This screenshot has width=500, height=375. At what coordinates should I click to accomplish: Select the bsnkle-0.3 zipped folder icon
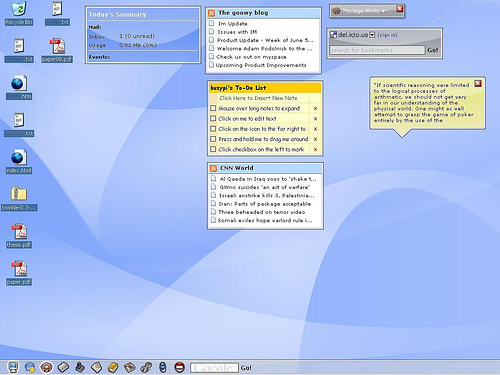pyautogui.click(x=19, y=199)
